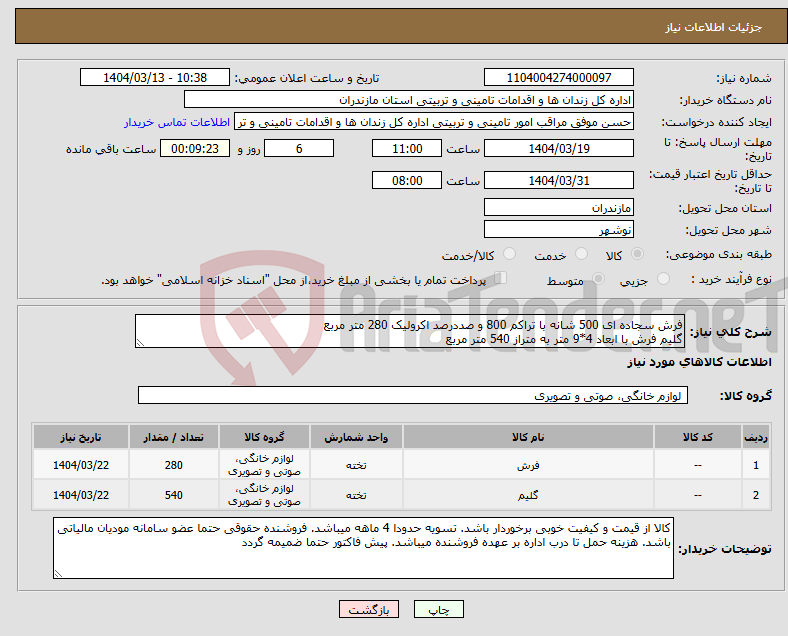
Task: Click the quantity cell 540
Action: [173, 495]
